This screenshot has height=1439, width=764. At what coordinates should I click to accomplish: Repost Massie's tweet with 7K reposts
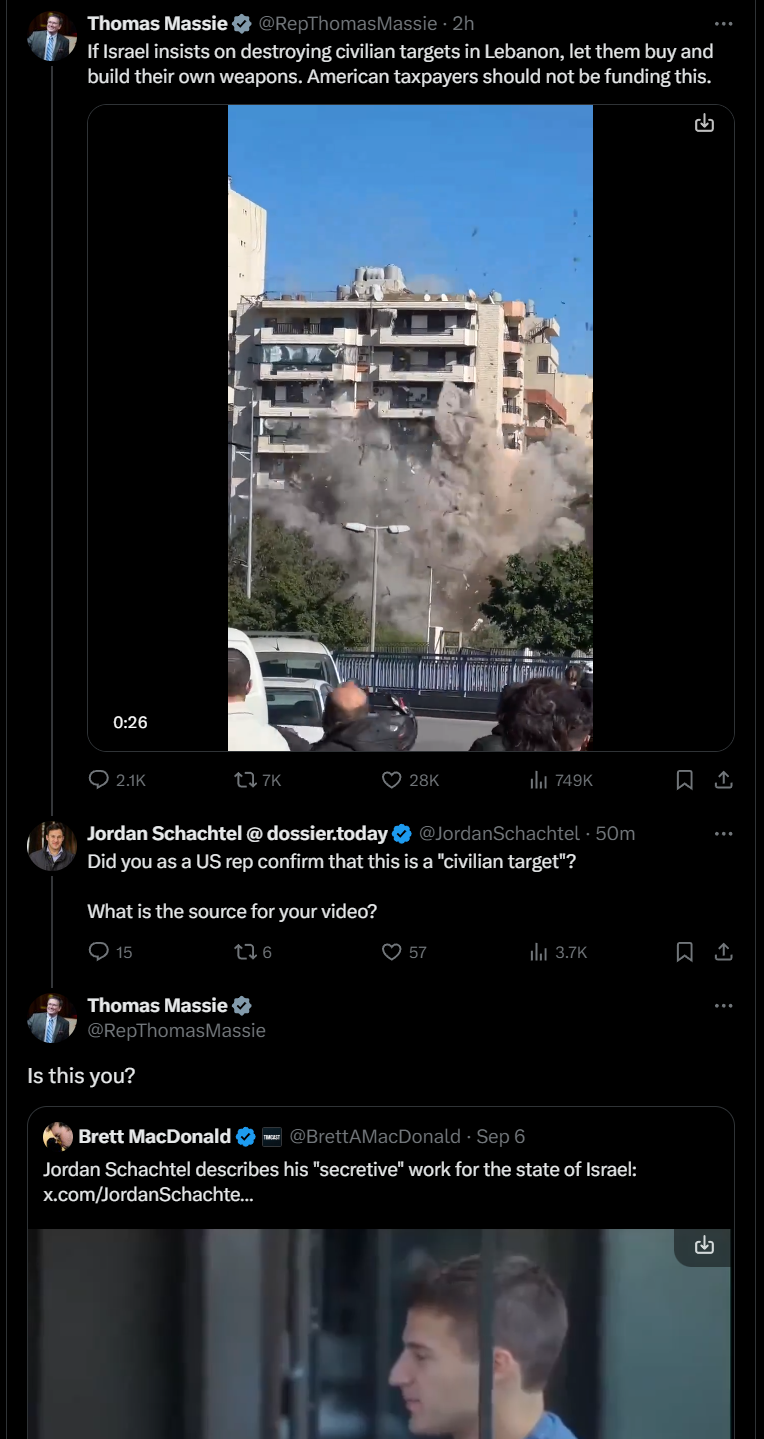tap(244, 780)
